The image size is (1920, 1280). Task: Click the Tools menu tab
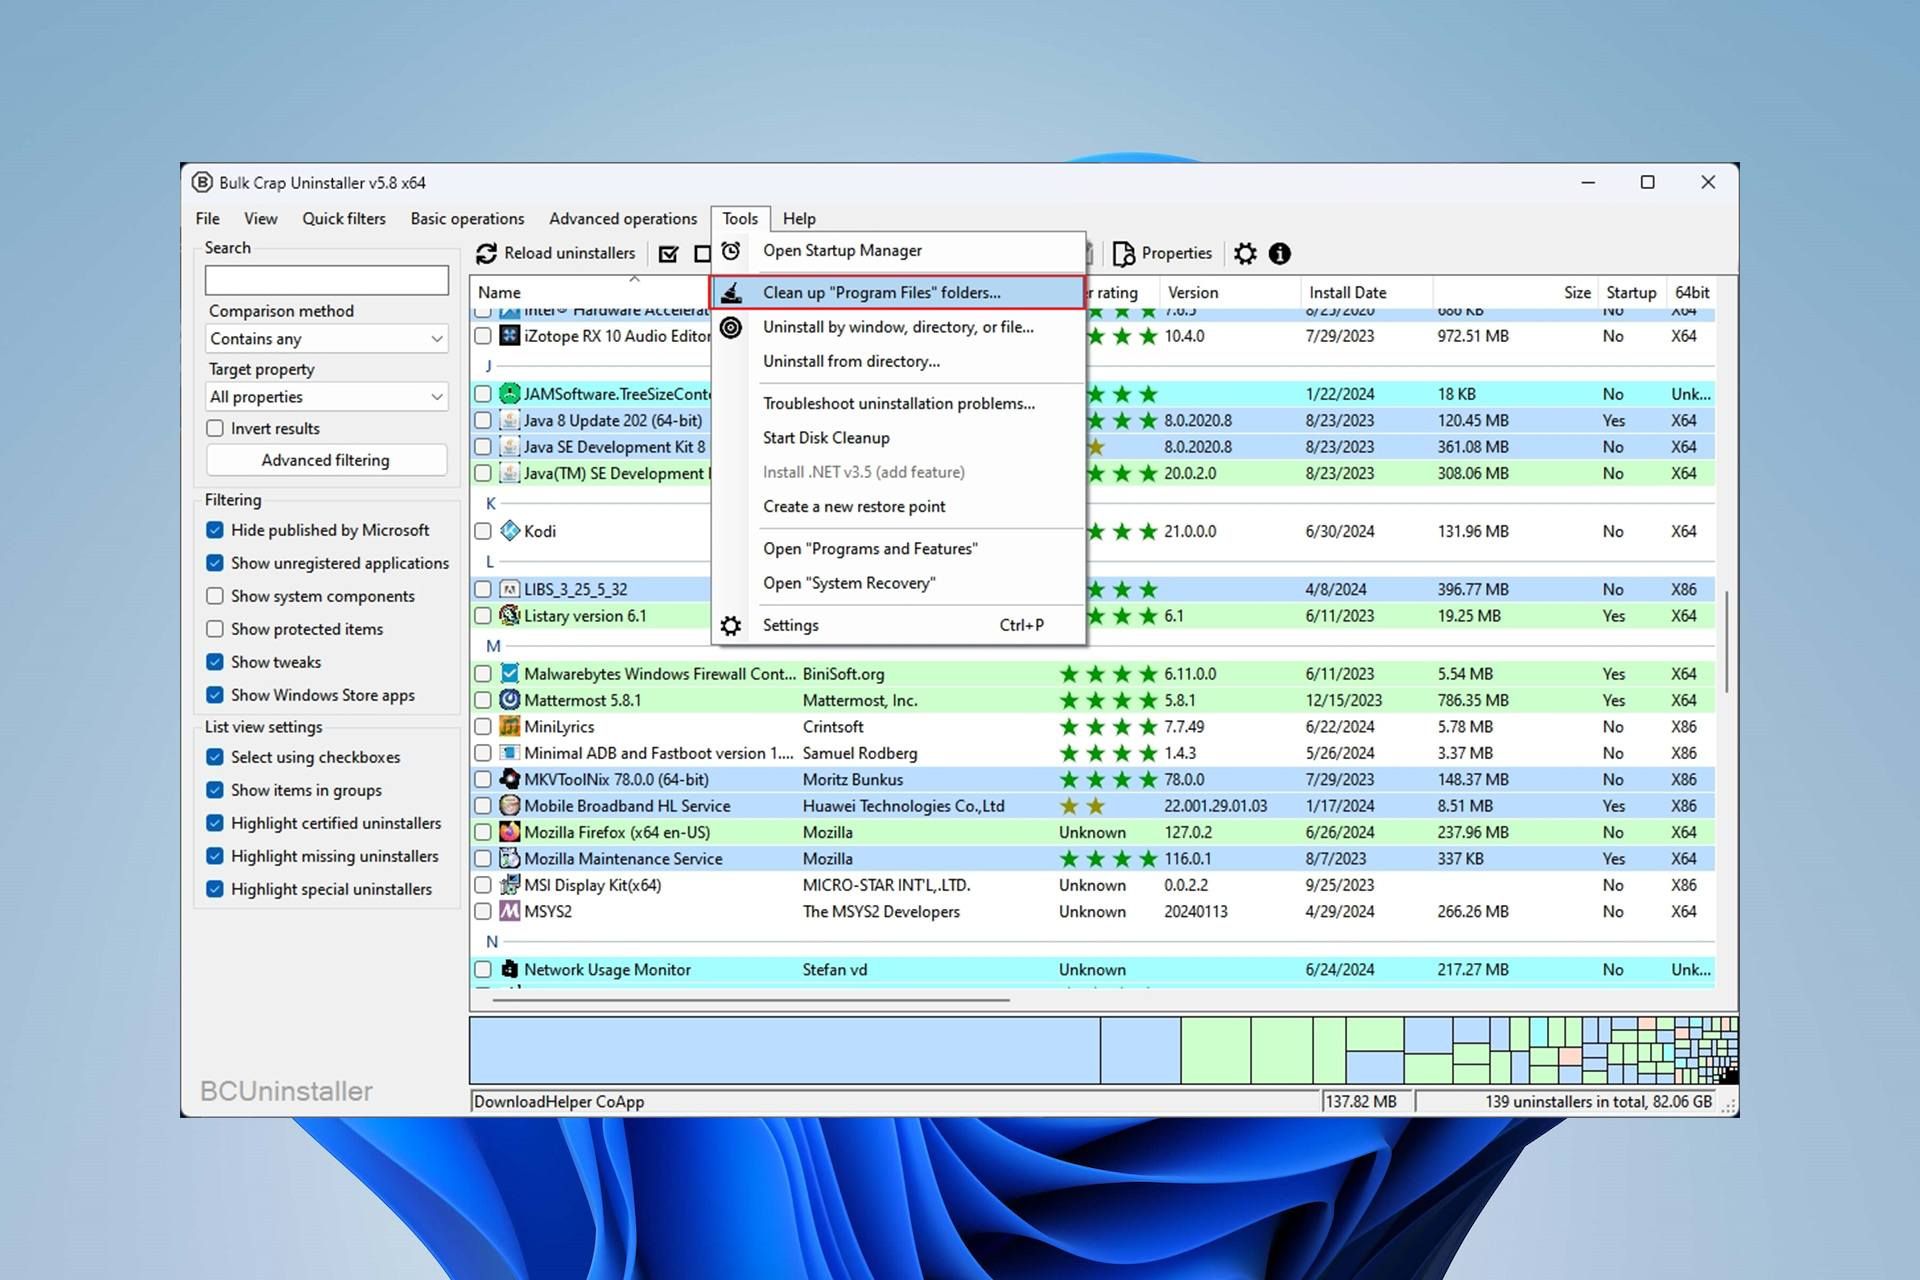point(739,217)
